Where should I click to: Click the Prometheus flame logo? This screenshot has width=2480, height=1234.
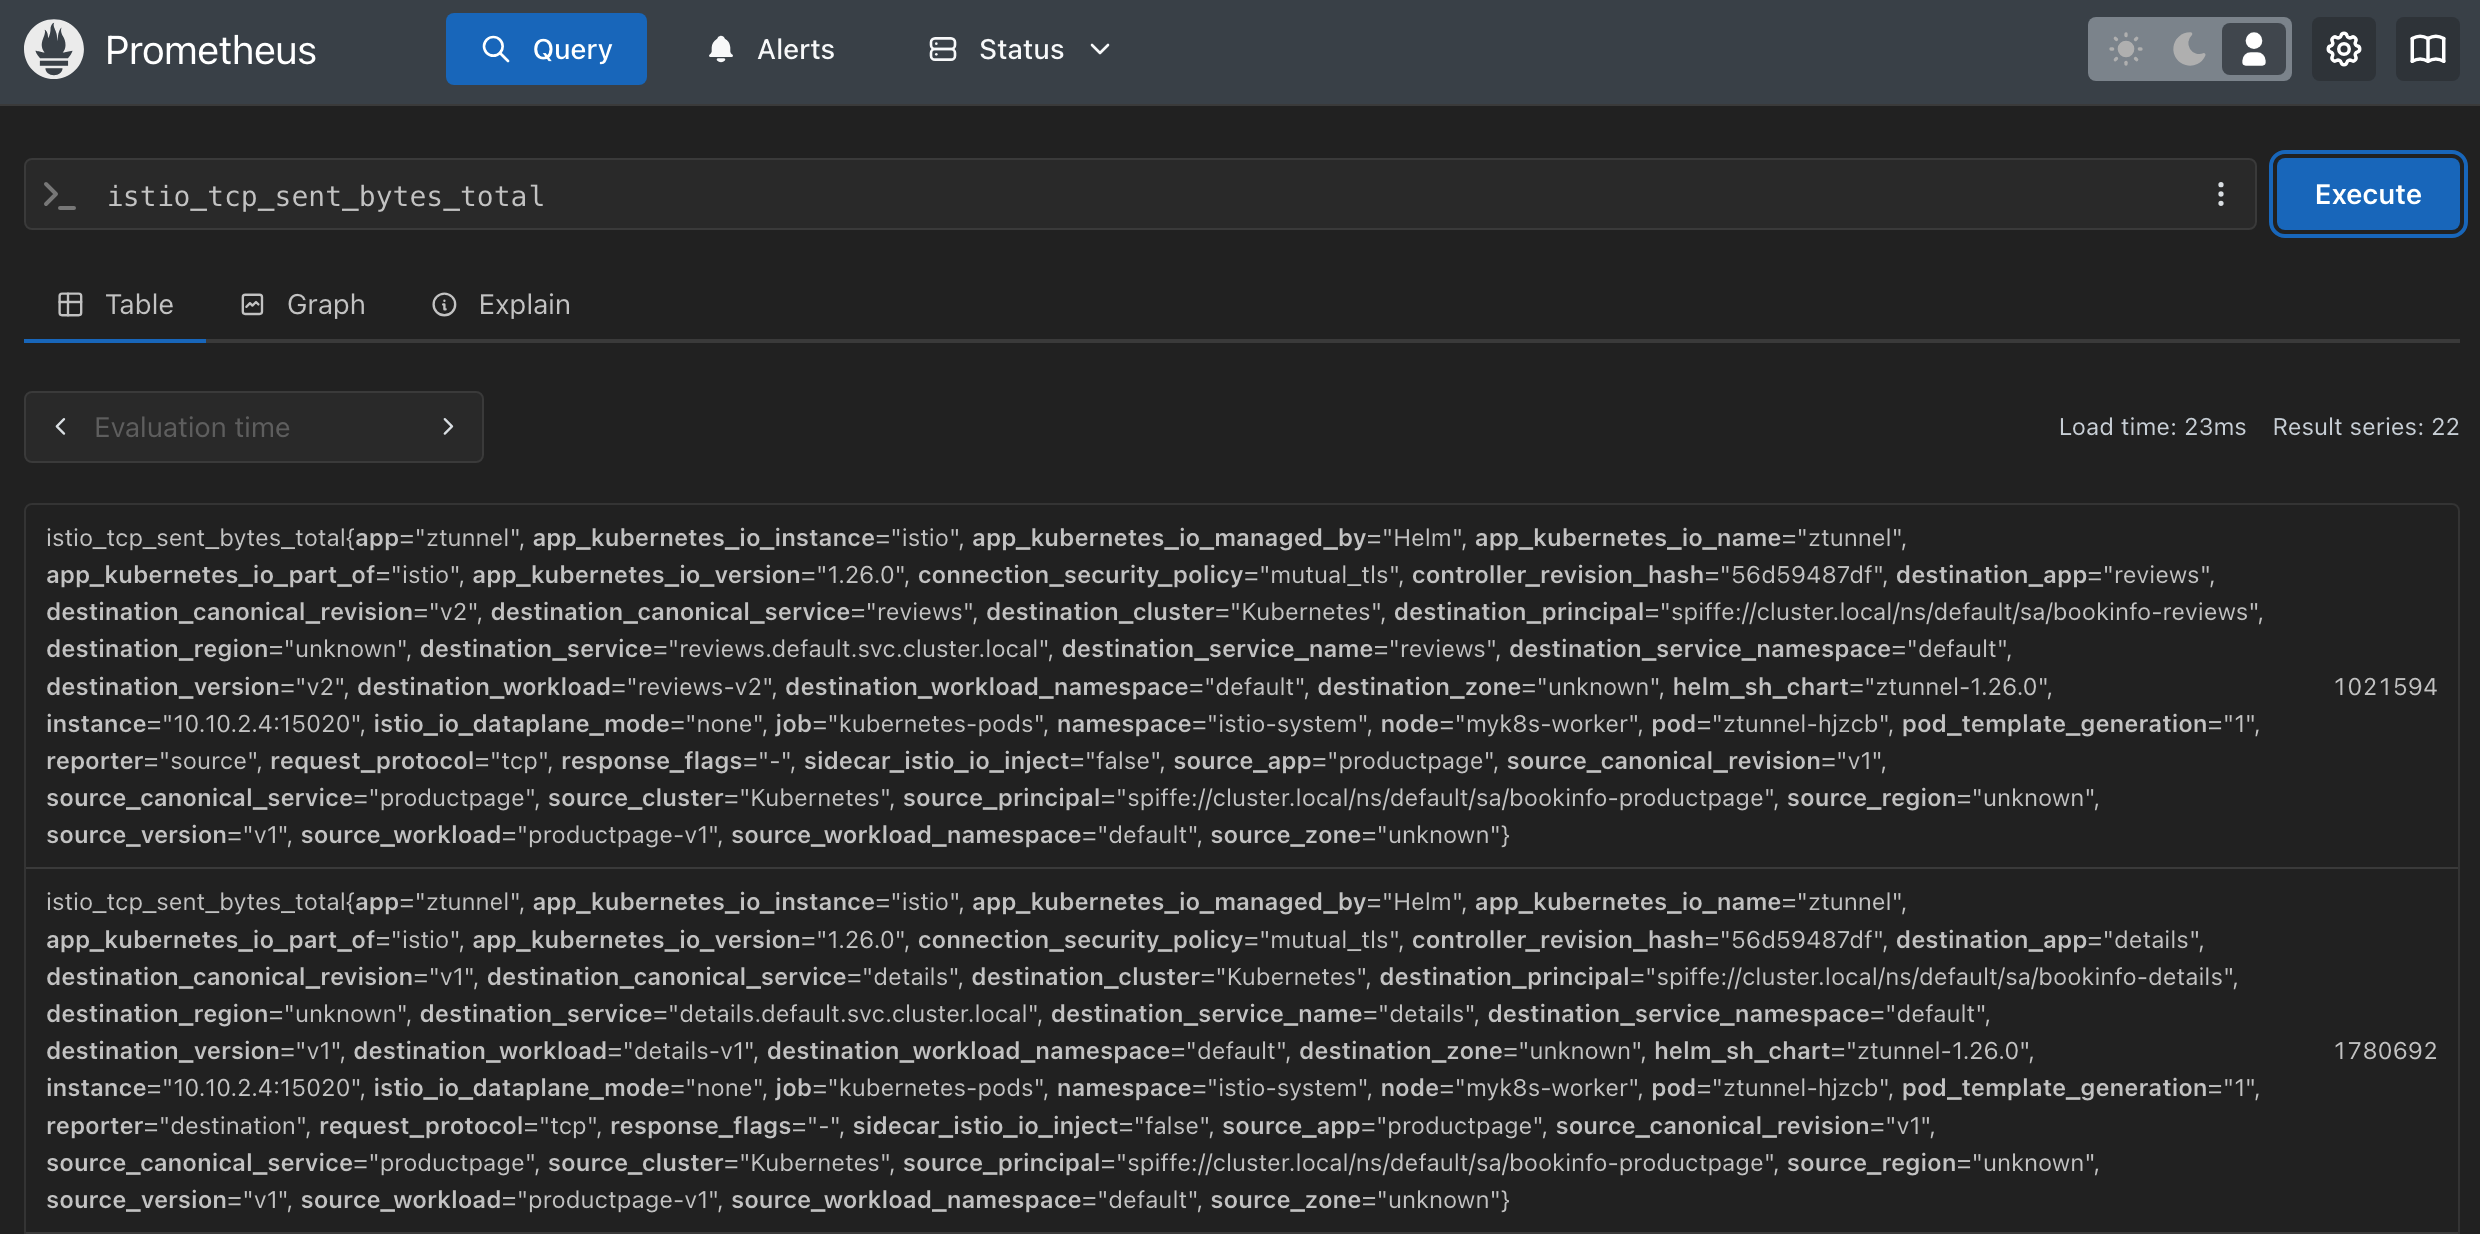[x=54, y=49]
